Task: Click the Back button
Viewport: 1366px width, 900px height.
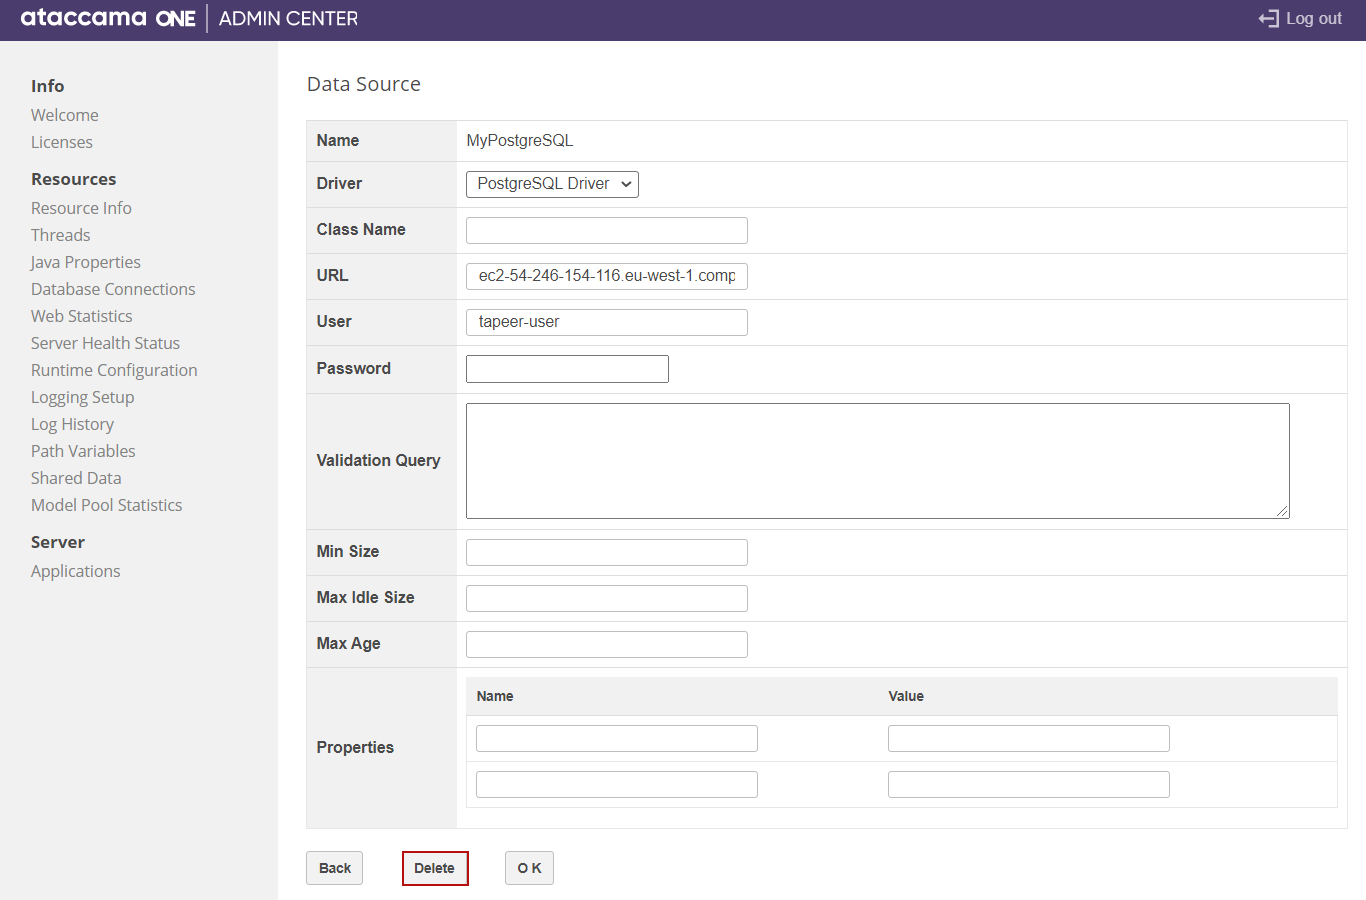Action: [334, 868]
